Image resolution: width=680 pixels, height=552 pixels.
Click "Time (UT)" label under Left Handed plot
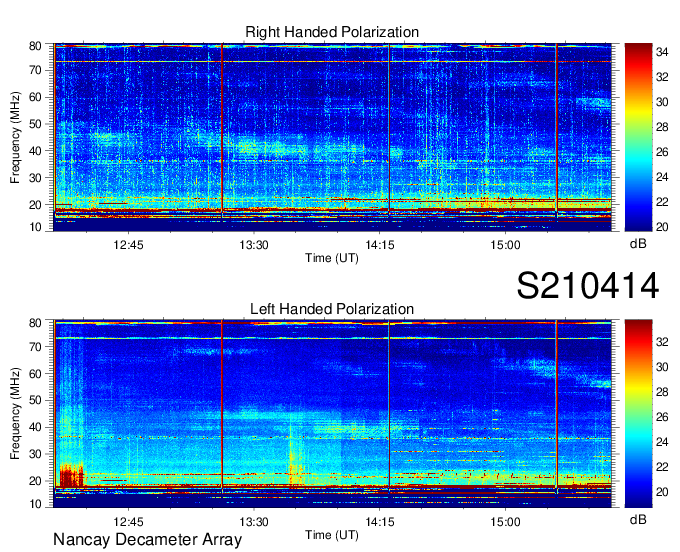(x=332, y=535)
